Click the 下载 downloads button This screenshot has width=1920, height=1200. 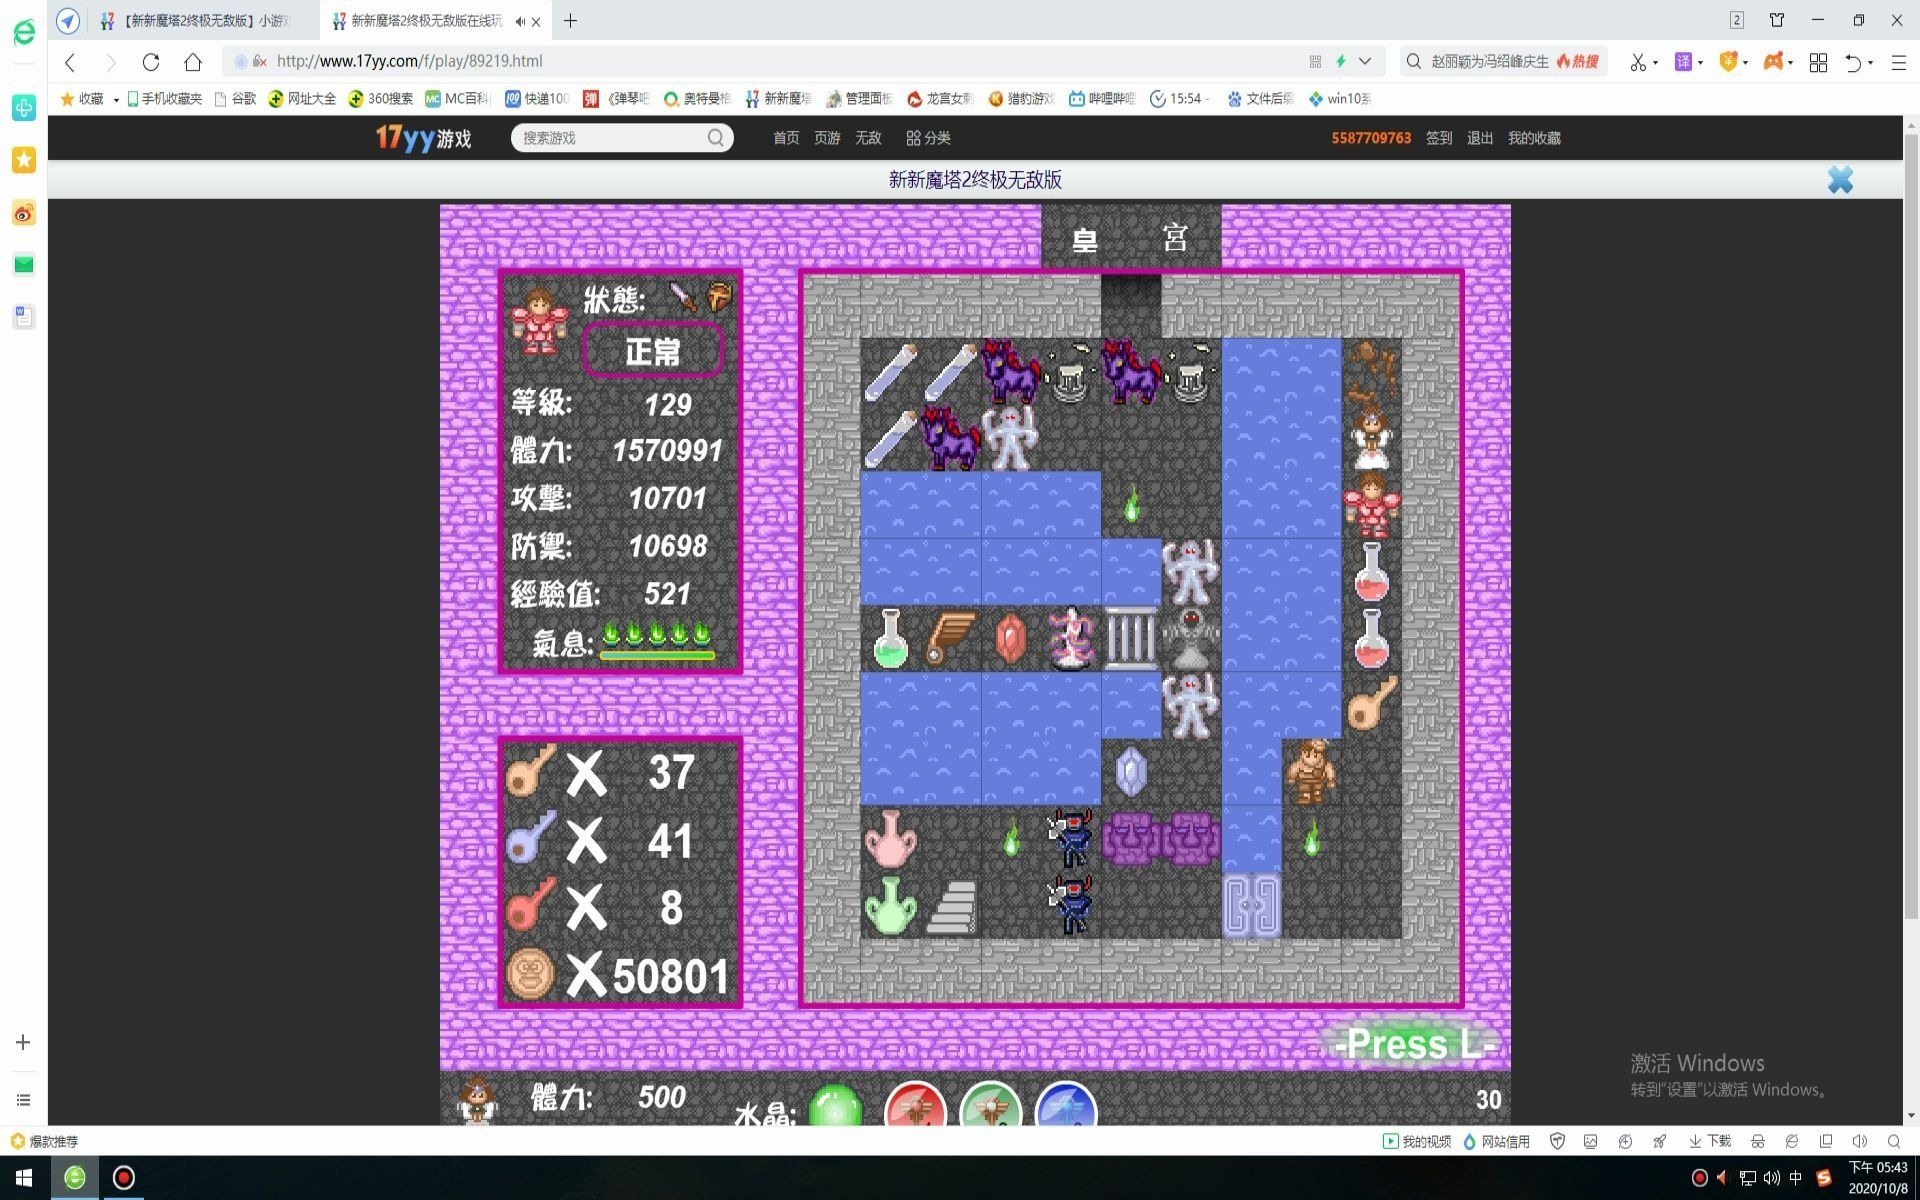tap(1710, 1141)
